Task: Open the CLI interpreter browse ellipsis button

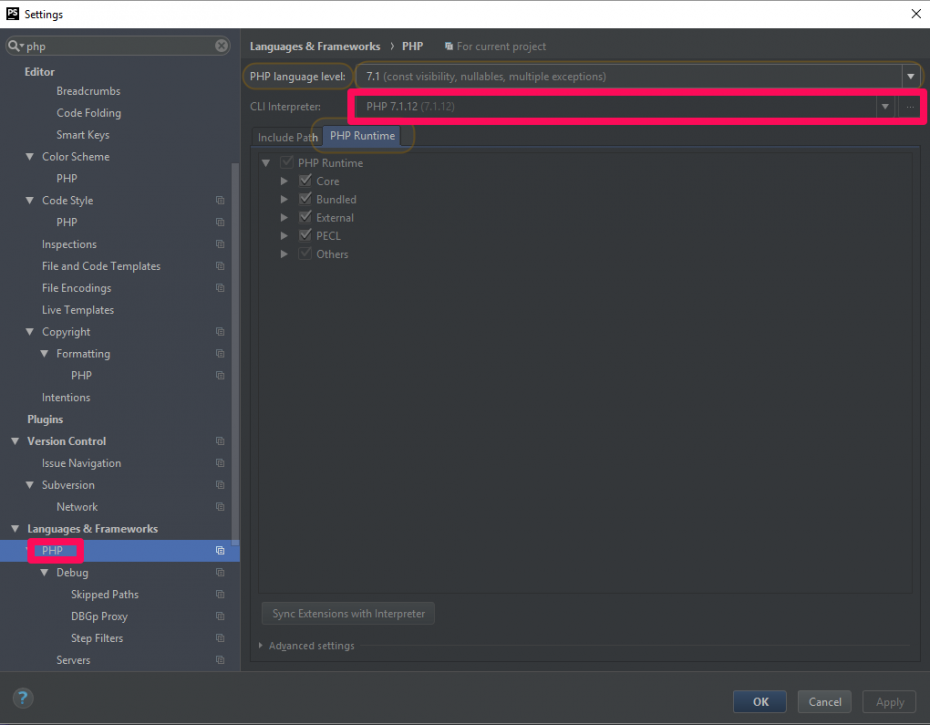Action: click(x=910, y=107)
